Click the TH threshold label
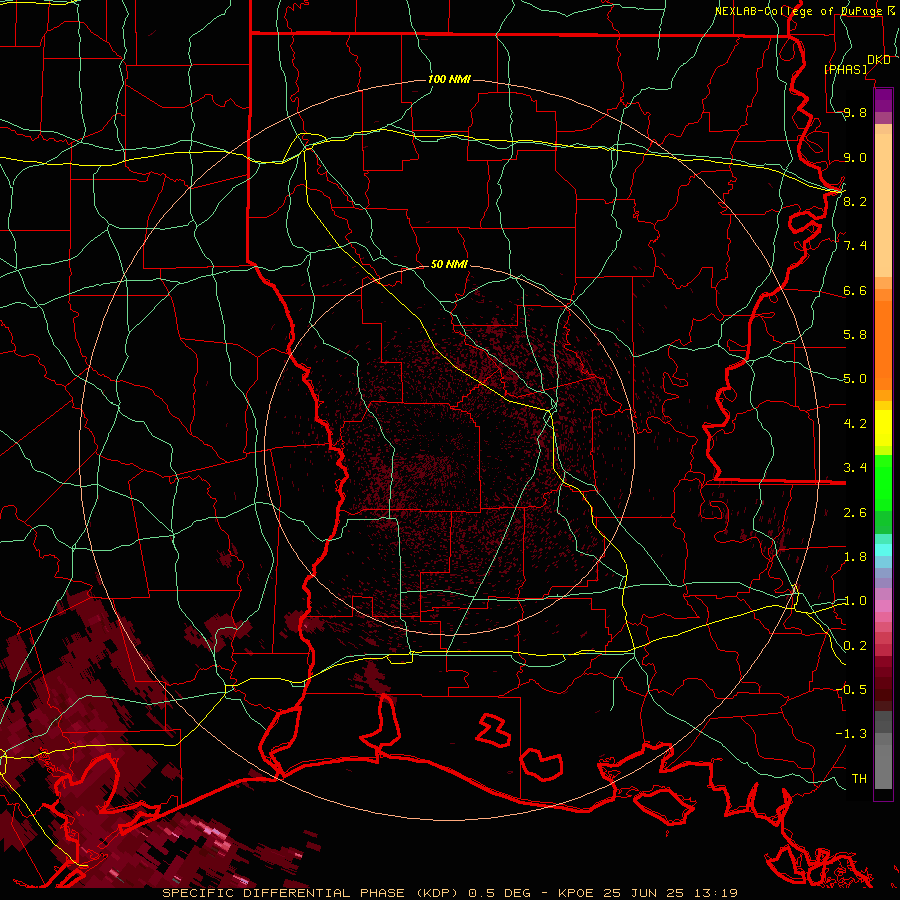This screenshot has width=900, height=900. pos(859,779)
